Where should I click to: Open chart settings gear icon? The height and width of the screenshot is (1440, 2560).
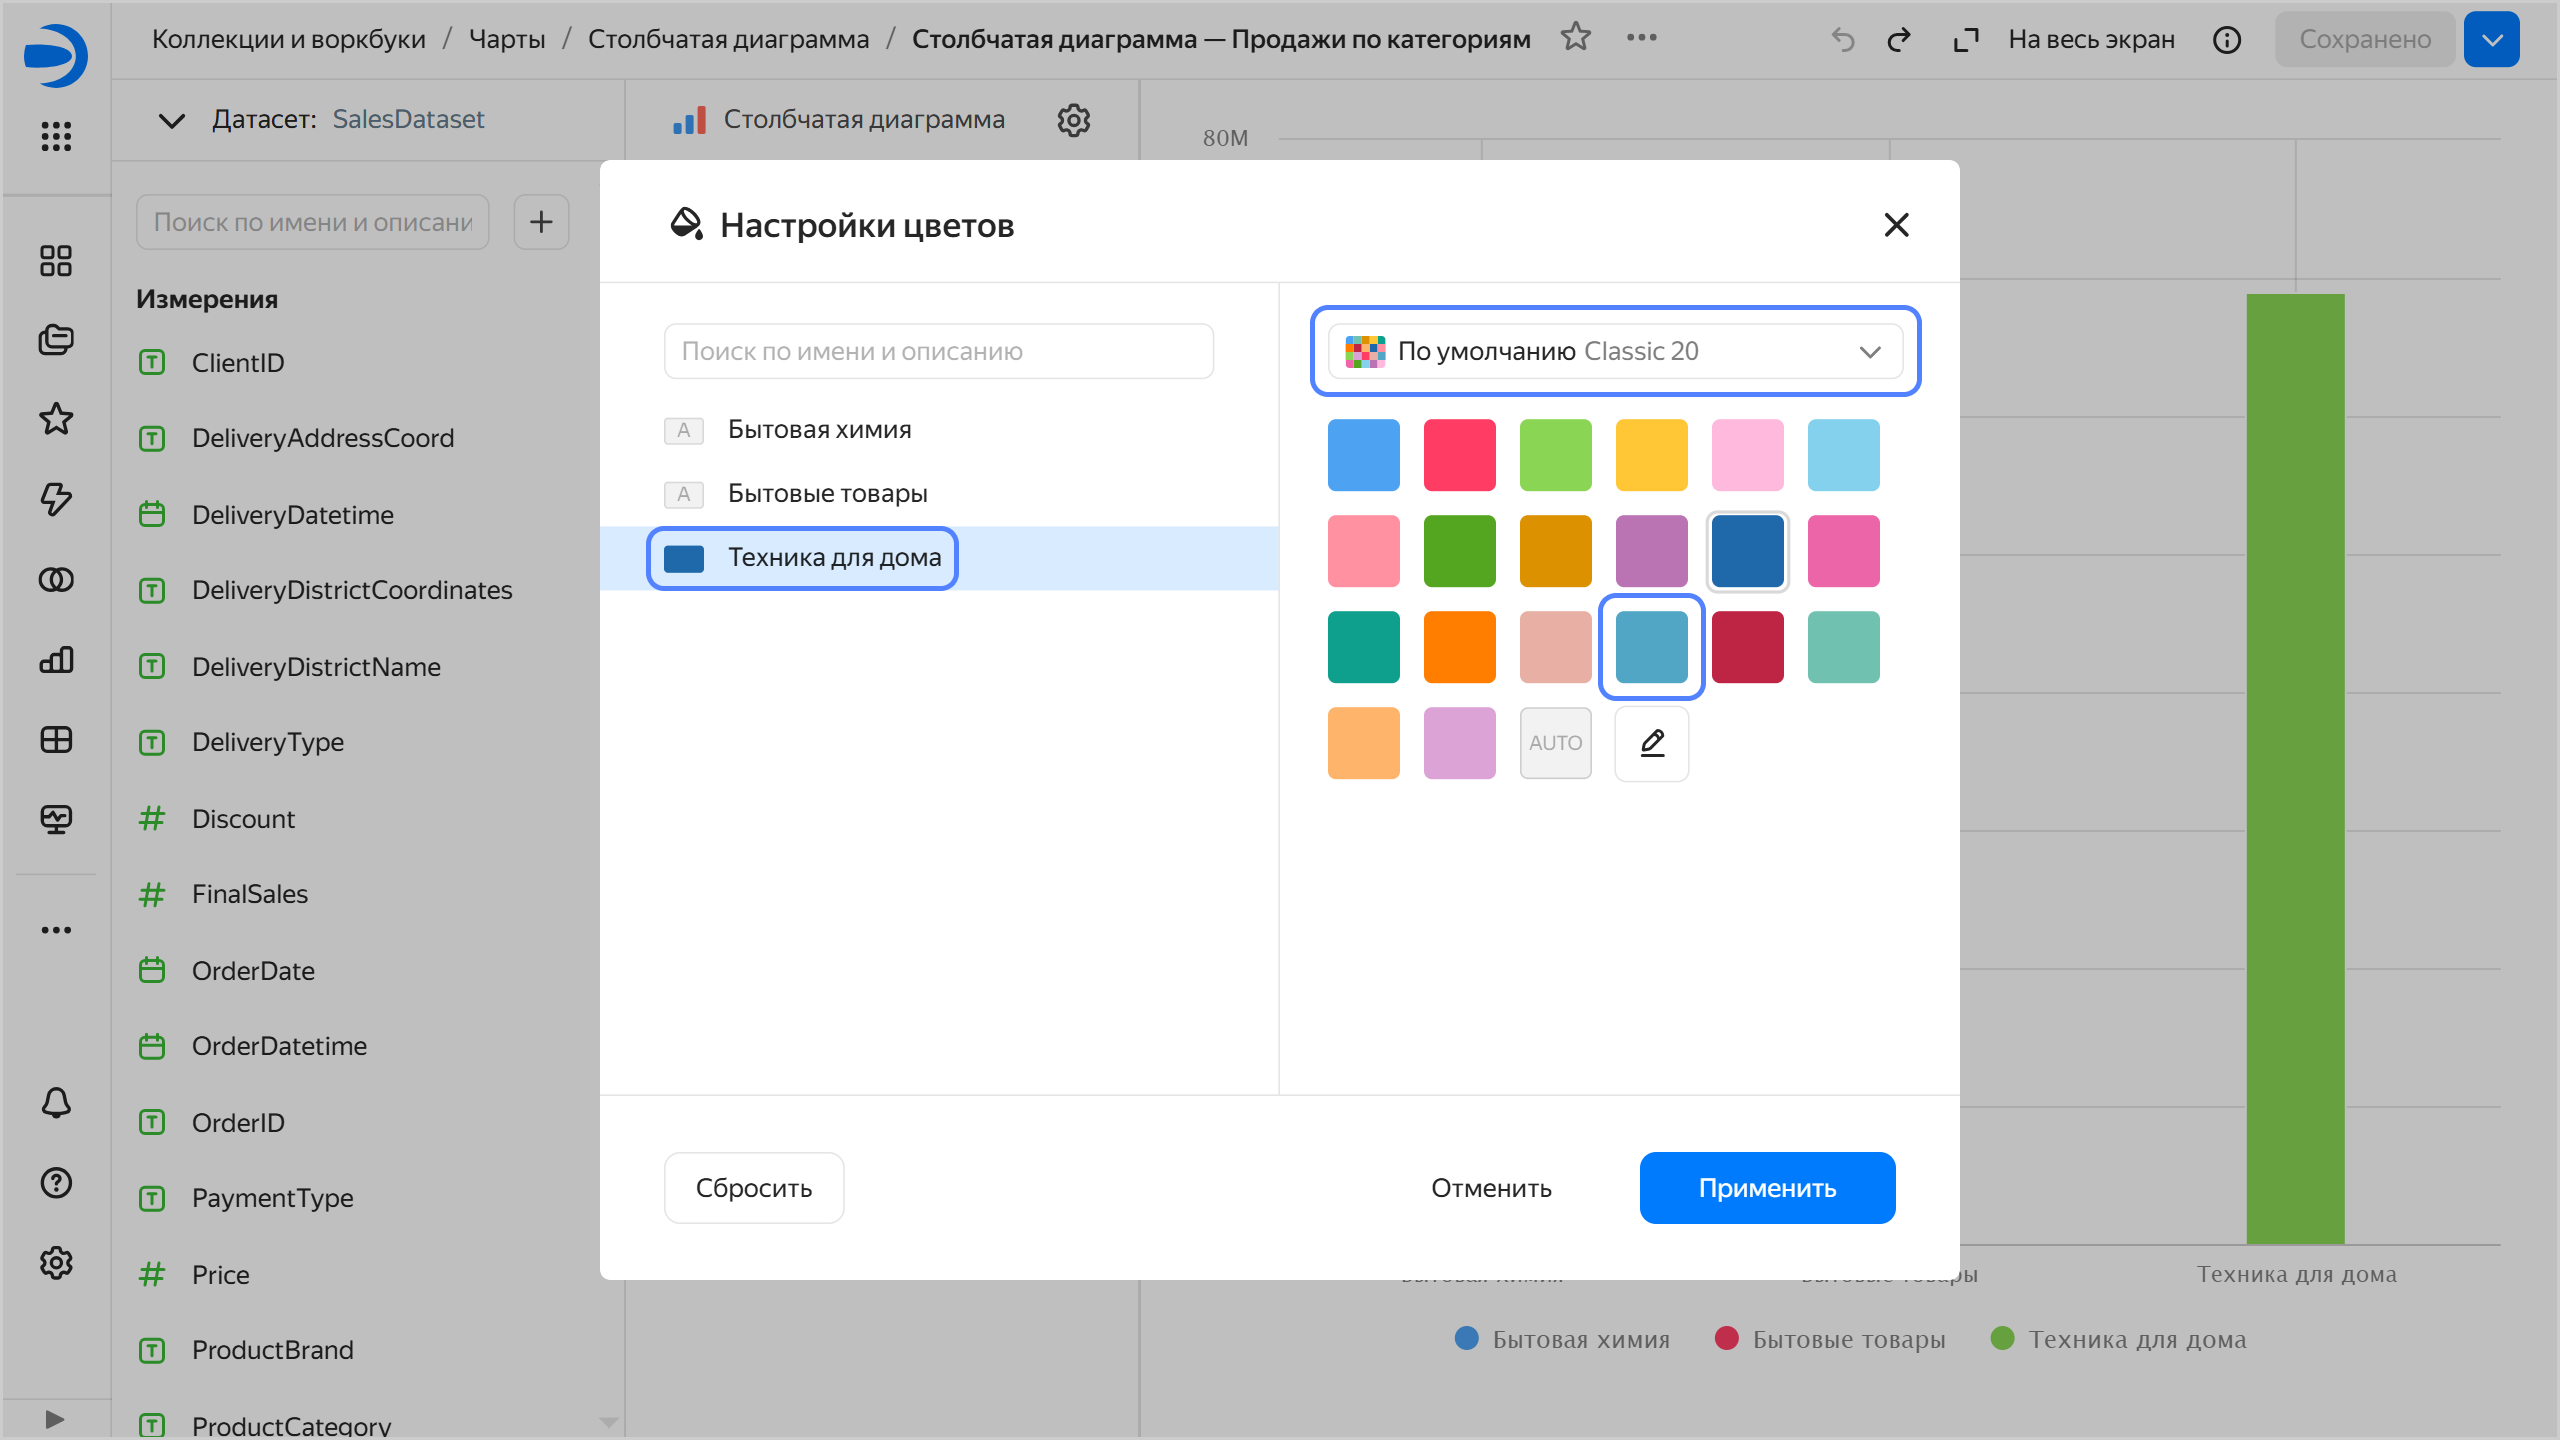click(x=1073, y=120)
